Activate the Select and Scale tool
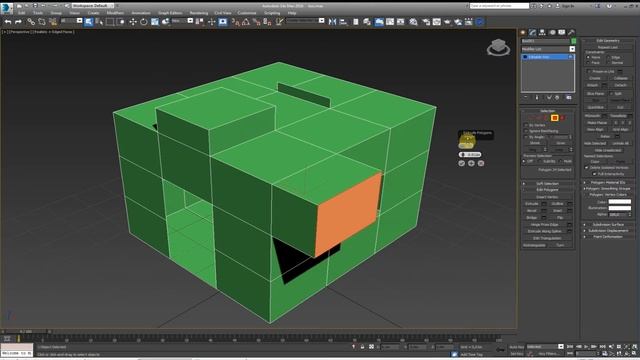Screen dimensions: 640x360 [155, 22]
